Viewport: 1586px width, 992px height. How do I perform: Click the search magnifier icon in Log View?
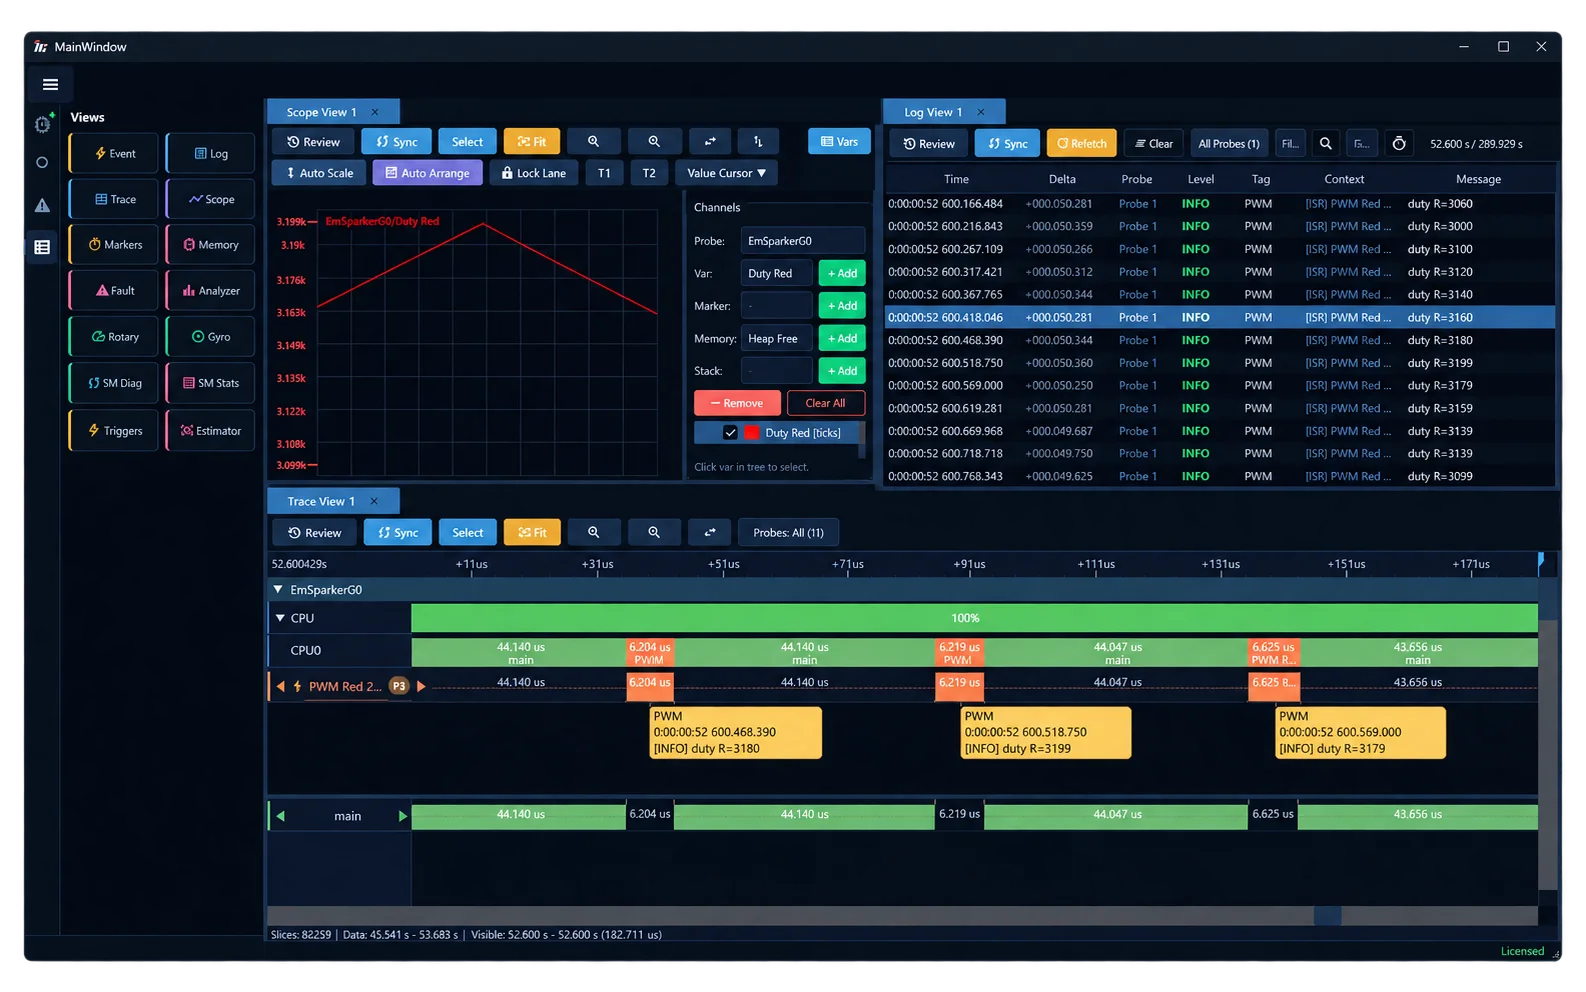pyautogui.click(x=1325, y=144)
